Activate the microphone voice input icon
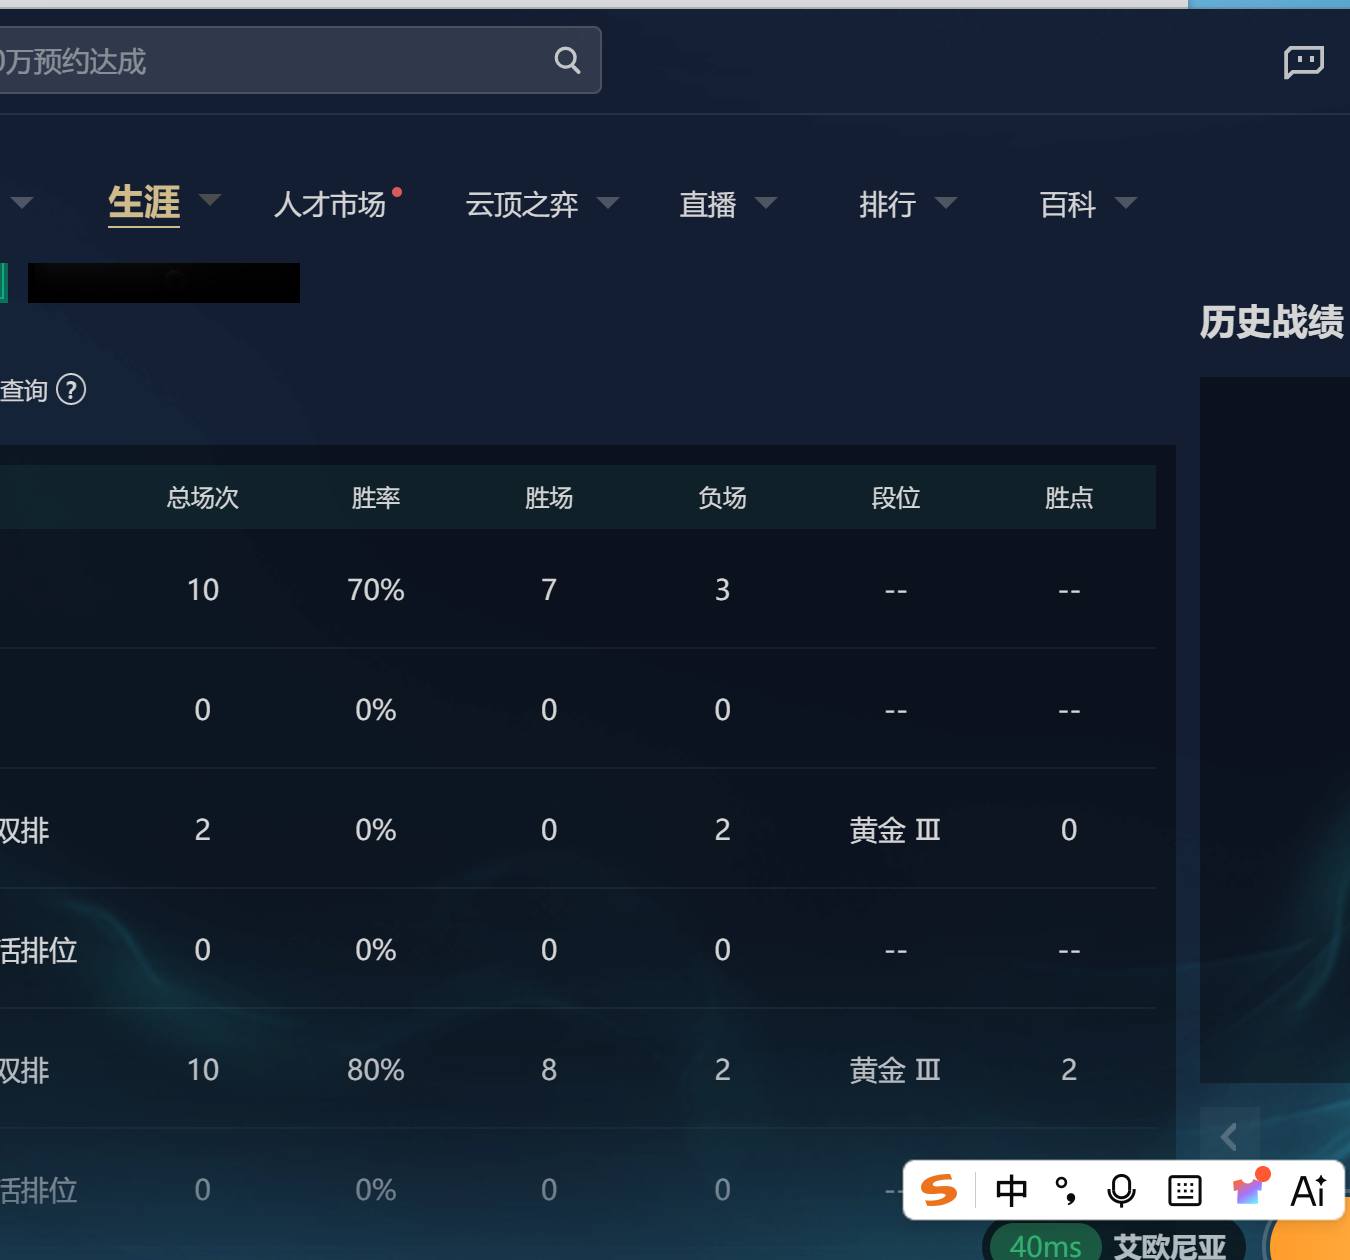This screenshot has height=1260, width=1350. coord(1121,1190)
